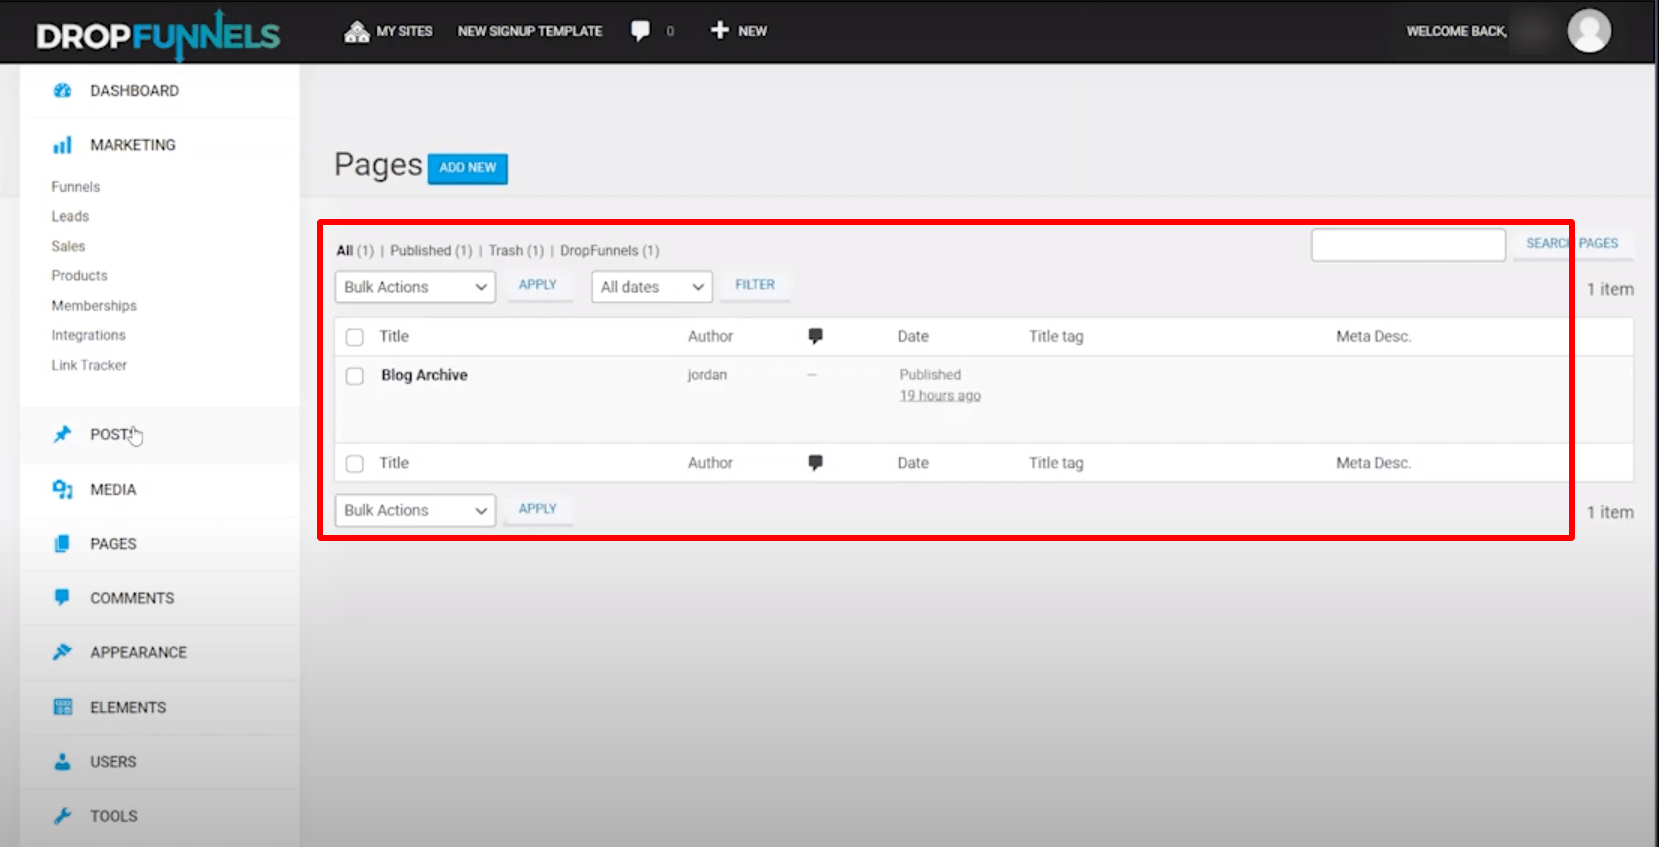1659x847 pixels.
Task: Expand the bottom Bulk Actions dropdown
Action: (x=415, y=510)
